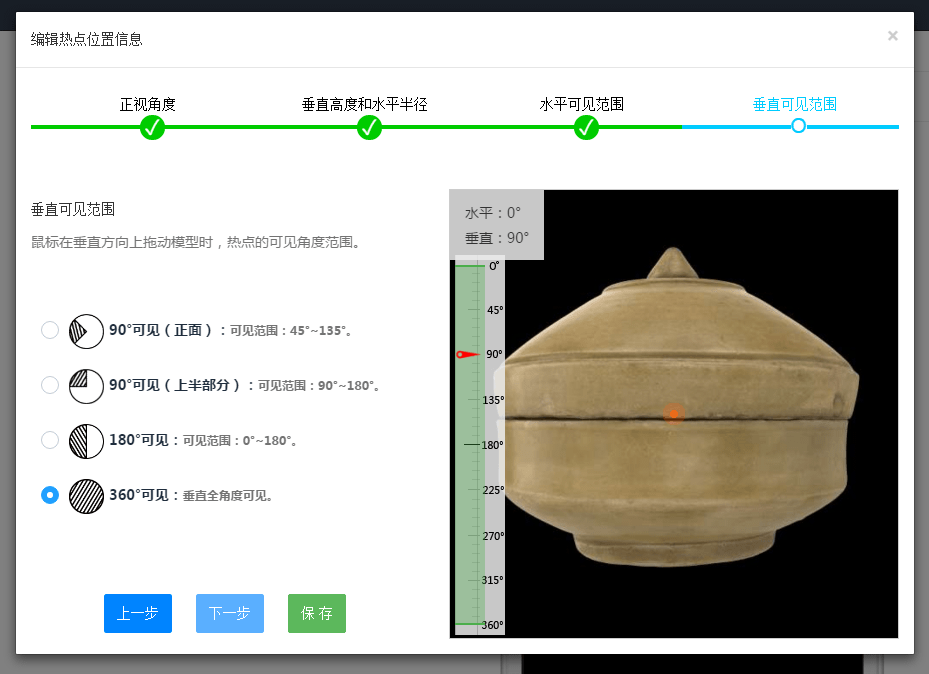
Task: Click the 垂直可见范围 section heading
Action: (x=73, y=209)
